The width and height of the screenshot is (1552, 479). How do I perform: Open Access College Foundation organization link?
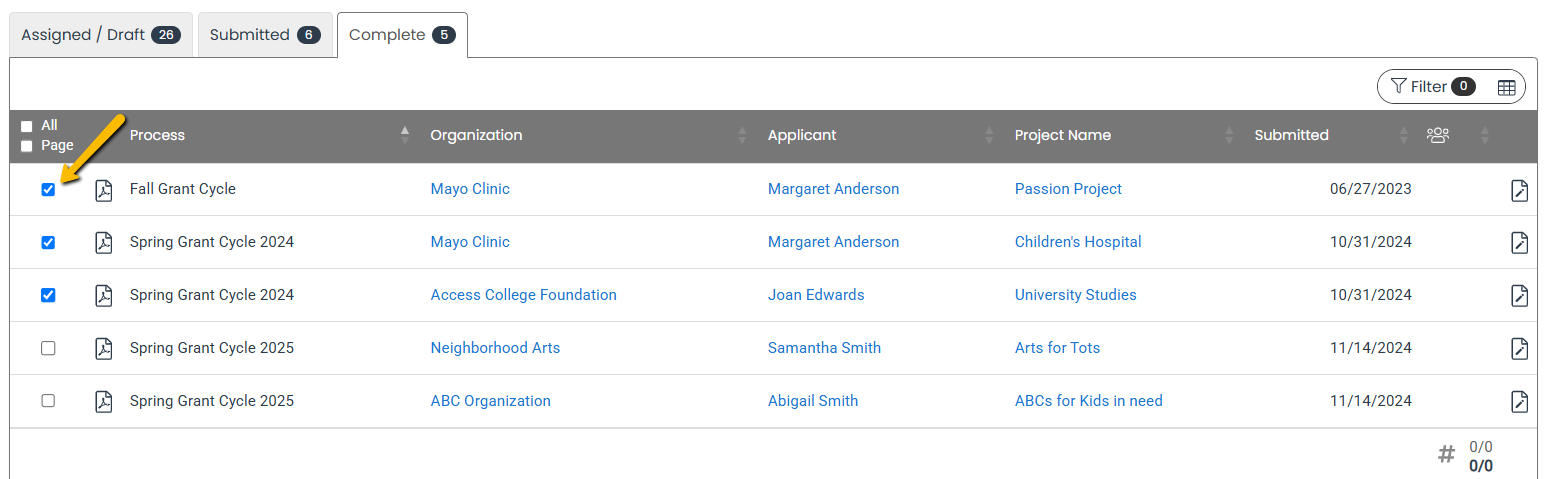(523, 295)
